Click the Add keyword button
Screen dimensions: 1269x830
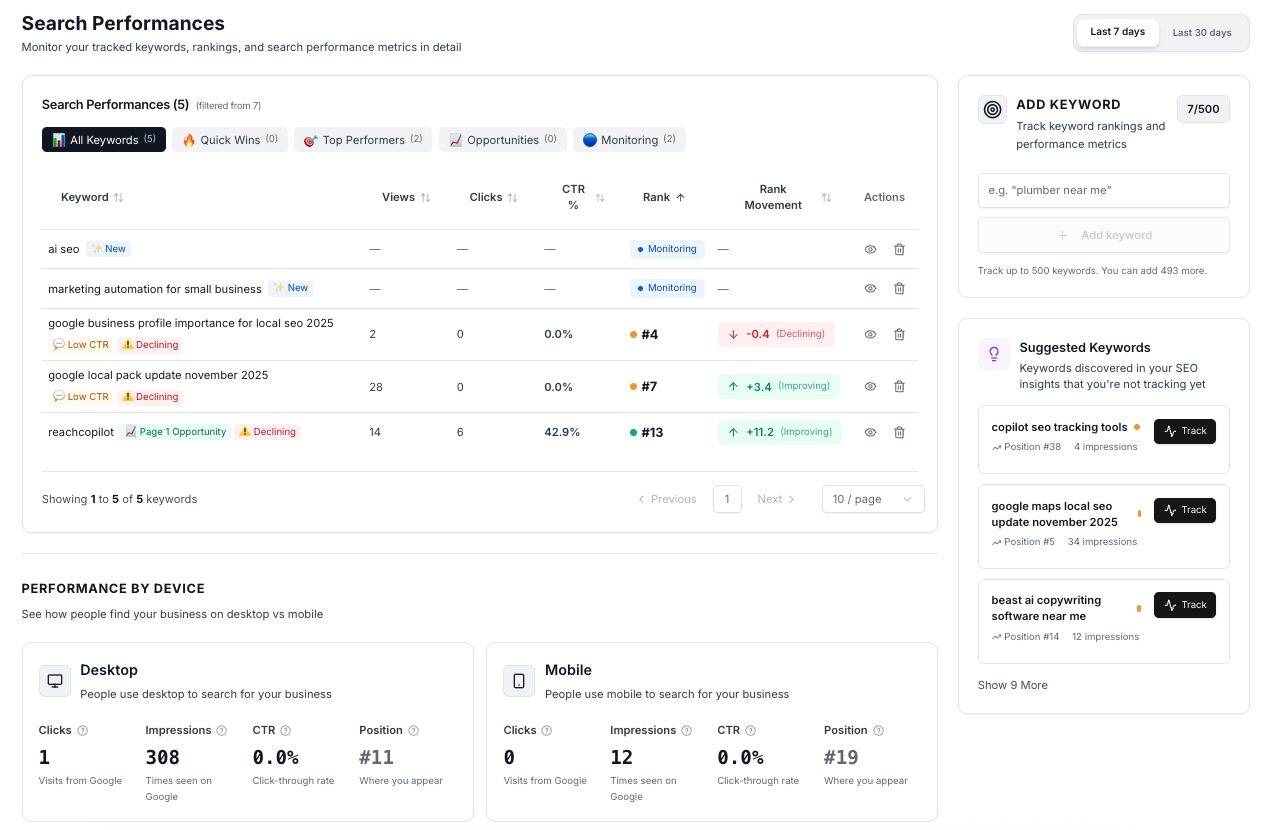1103,234
